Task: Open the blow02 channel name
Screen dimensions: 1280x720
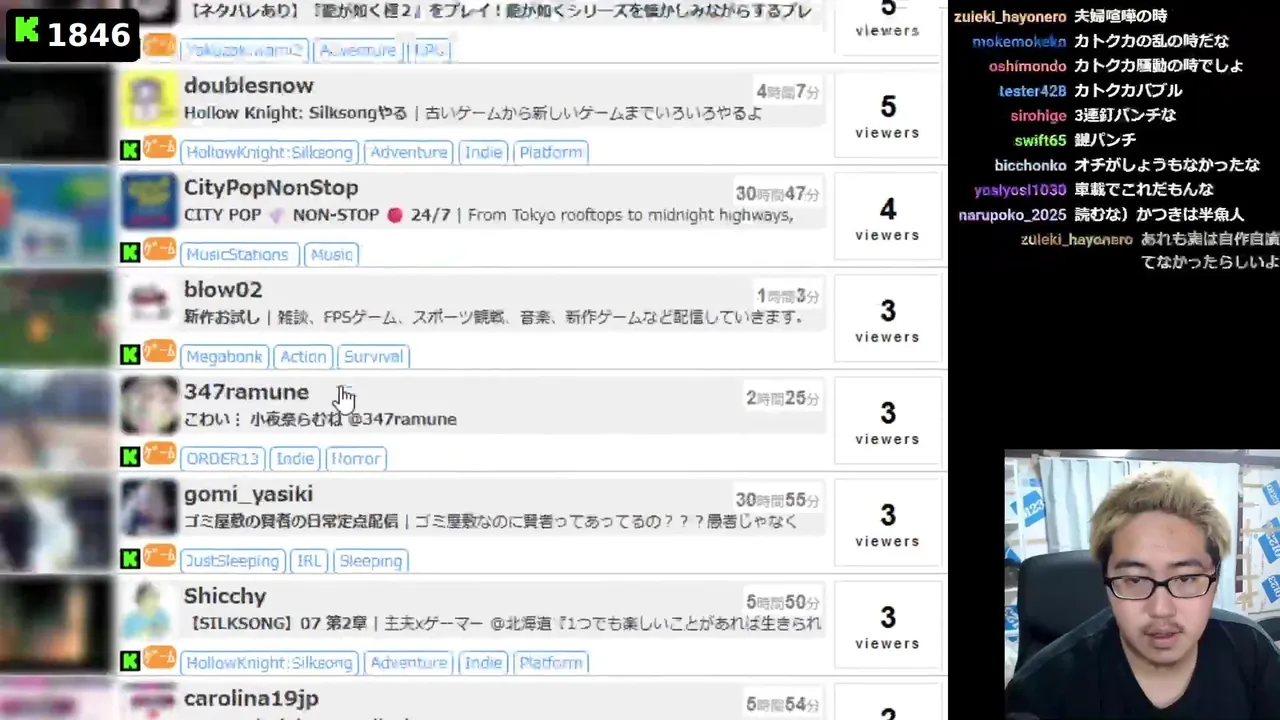Action: [223, 290]
